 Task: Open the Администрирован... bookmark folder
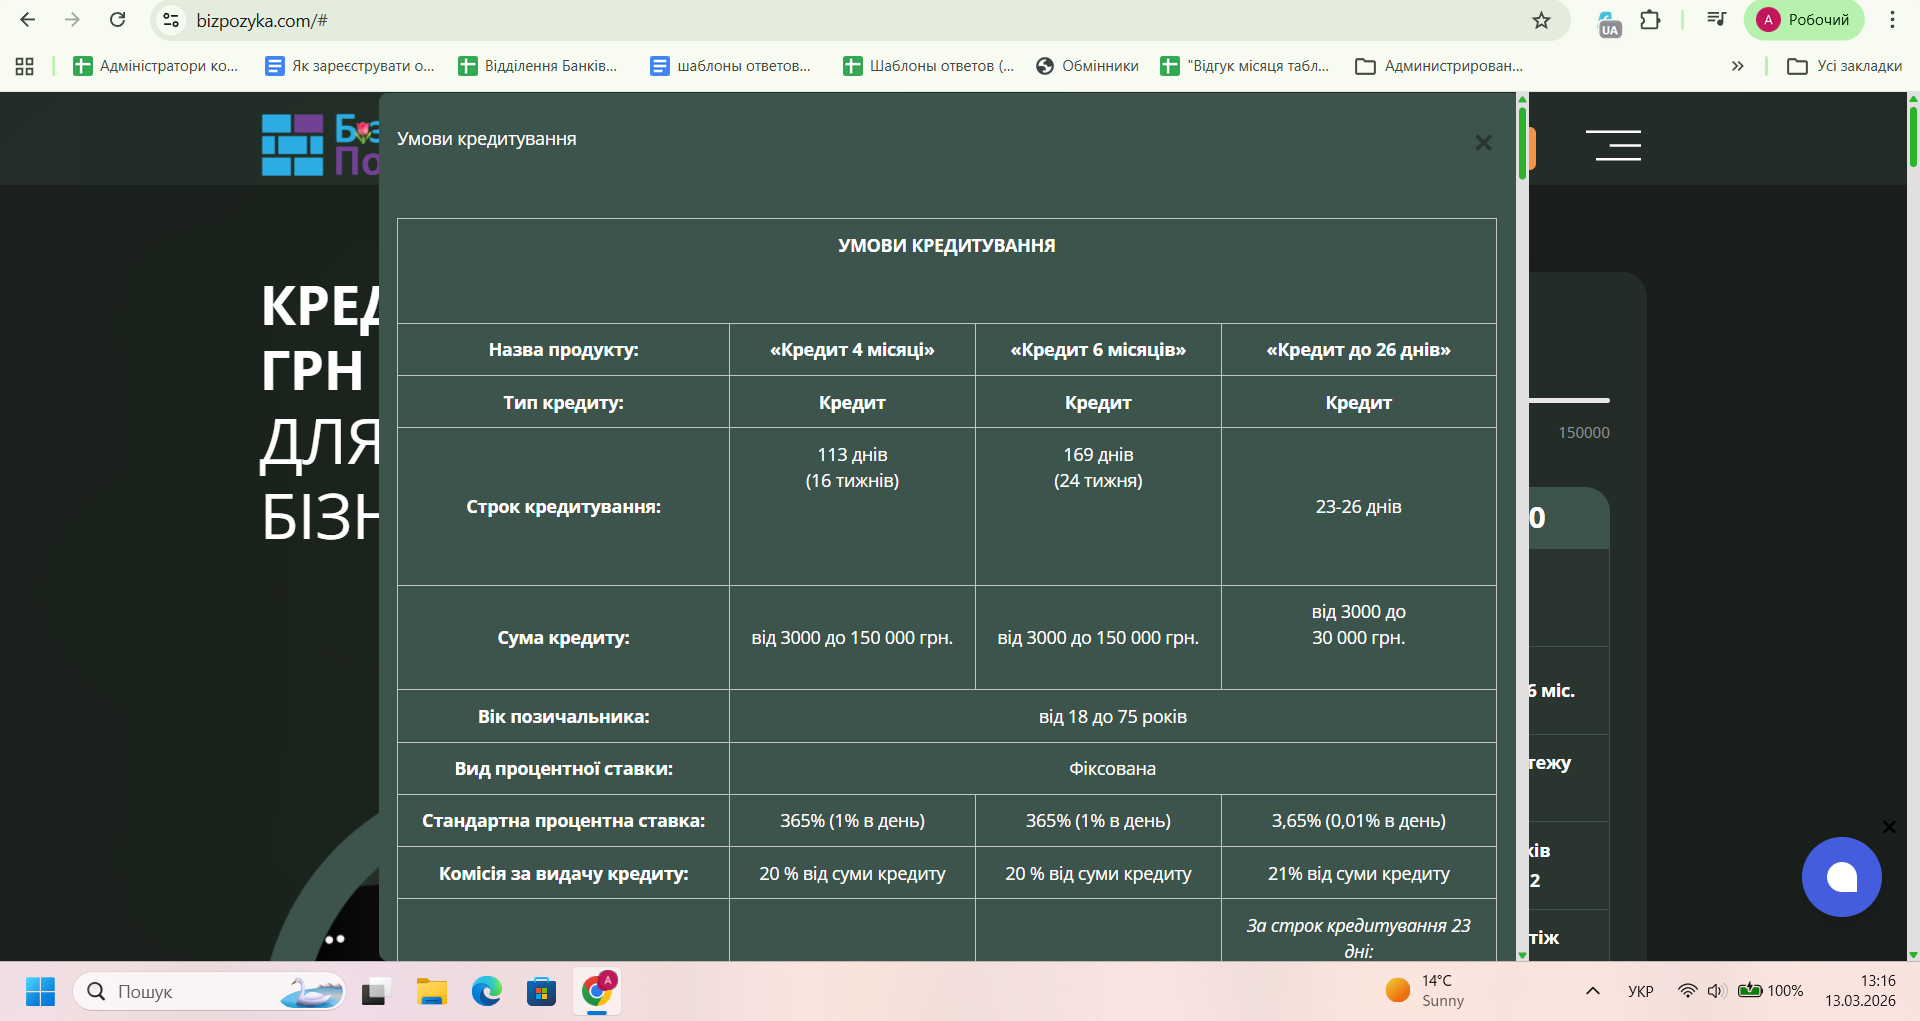point(1439,66)
